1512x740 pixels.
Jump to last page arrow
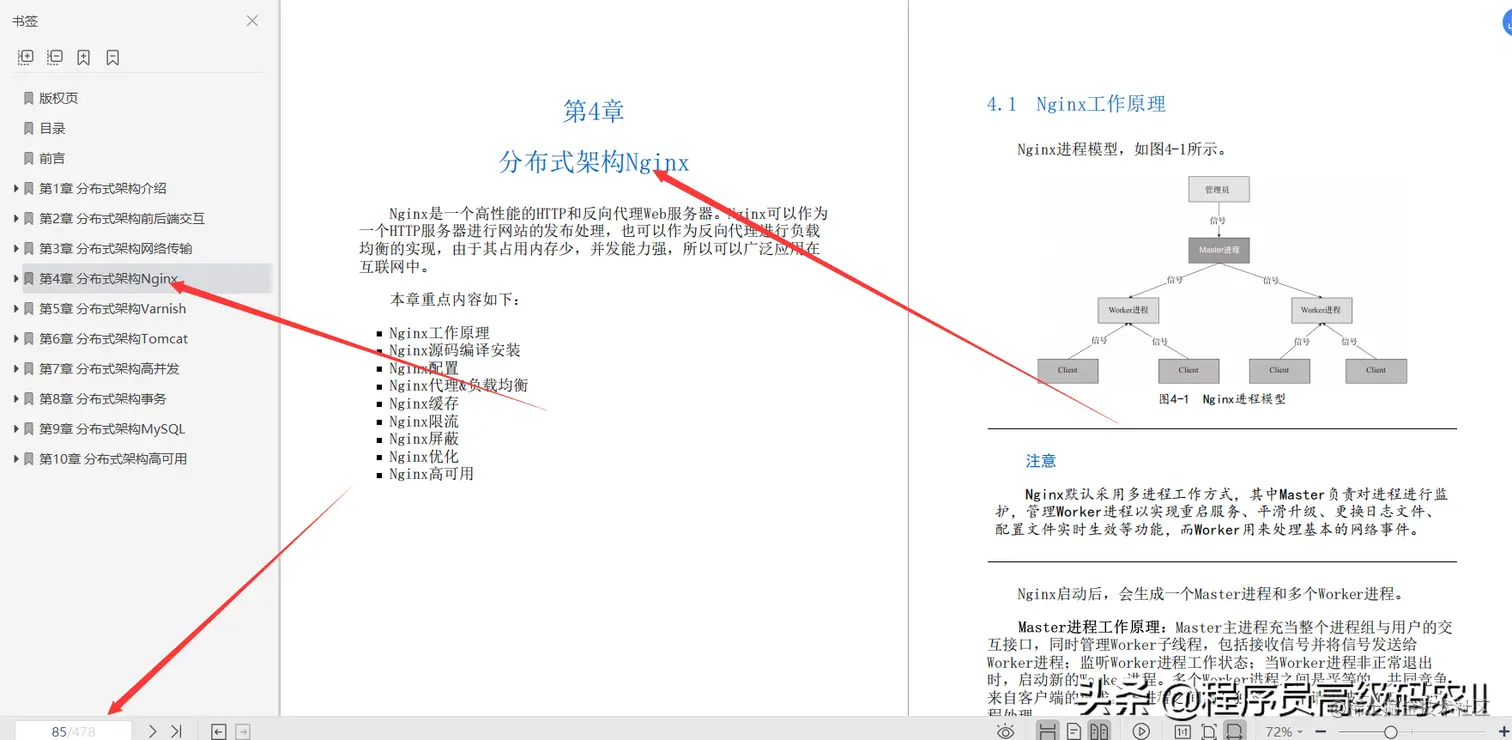[x=177, y=731]
